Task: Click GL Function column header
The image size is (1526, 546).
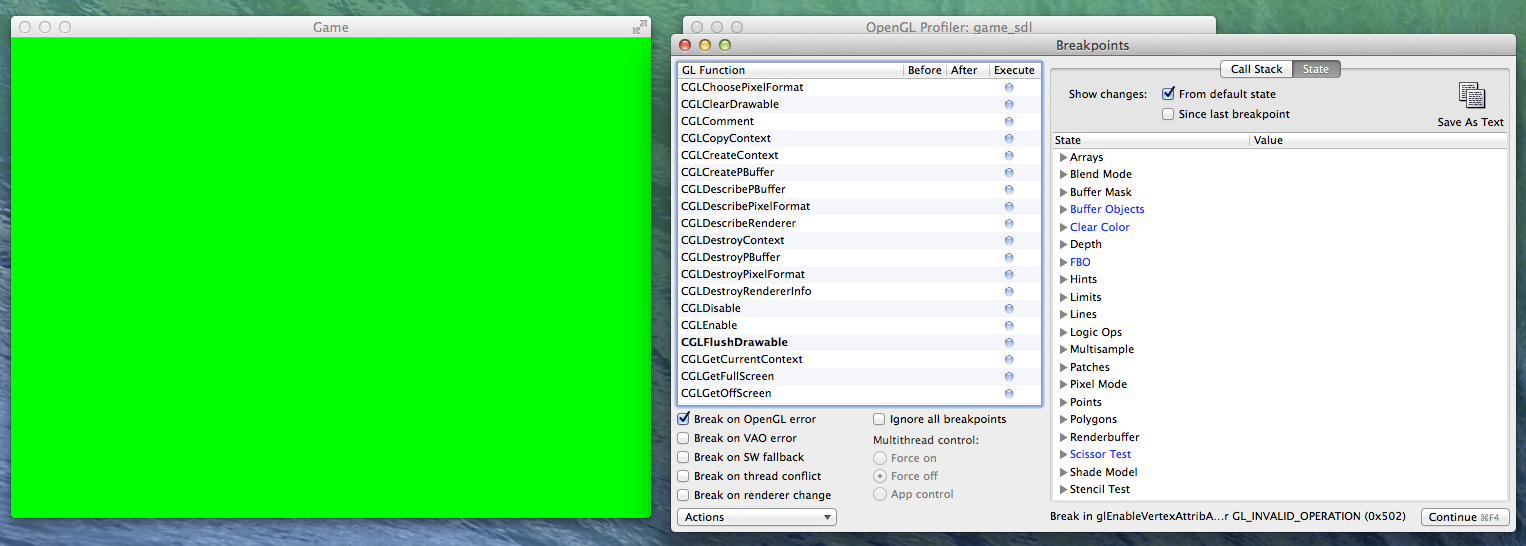Action: pyautogui.click(x=790, y=70)
